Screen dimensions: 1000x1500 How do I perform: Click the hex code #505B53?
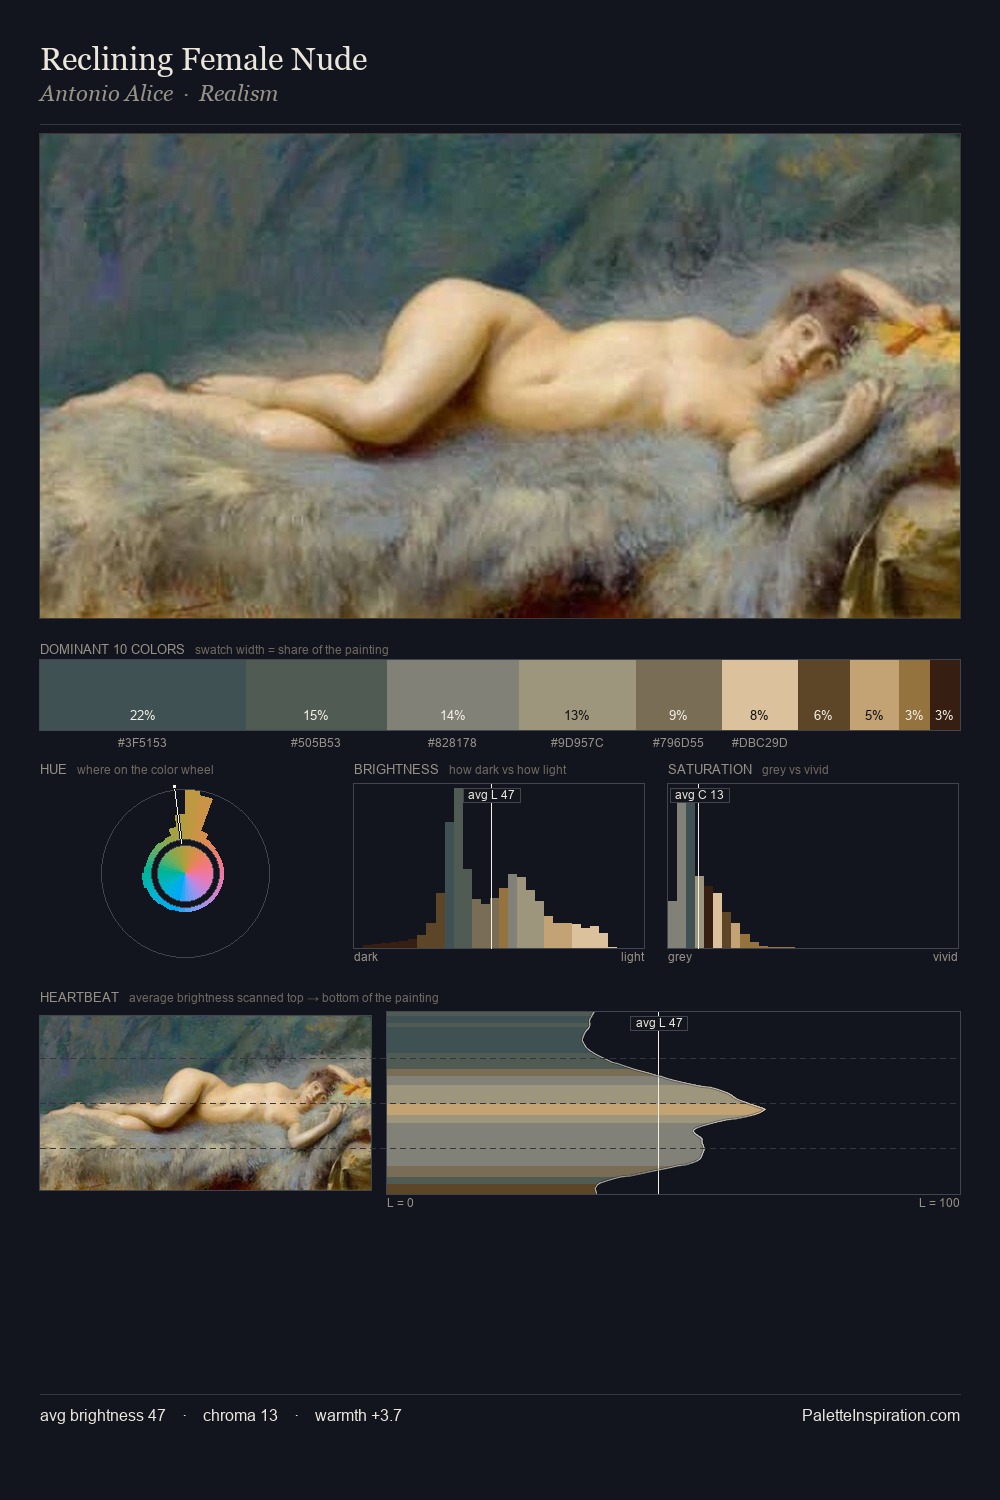[x=316, y=743]
